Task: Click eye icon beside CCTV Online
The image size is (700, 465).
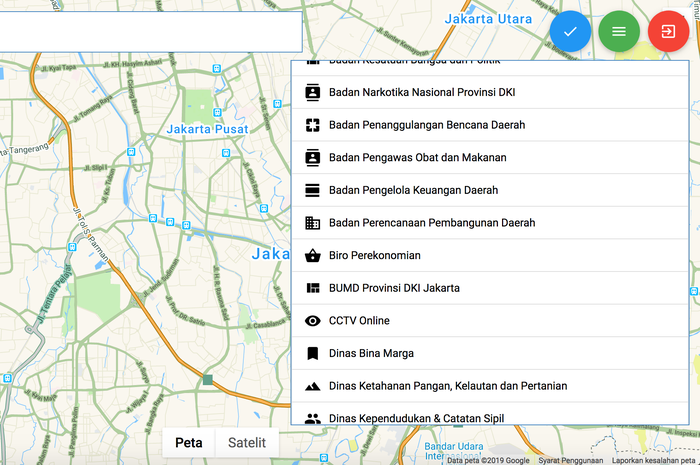Action: point(312,320)
